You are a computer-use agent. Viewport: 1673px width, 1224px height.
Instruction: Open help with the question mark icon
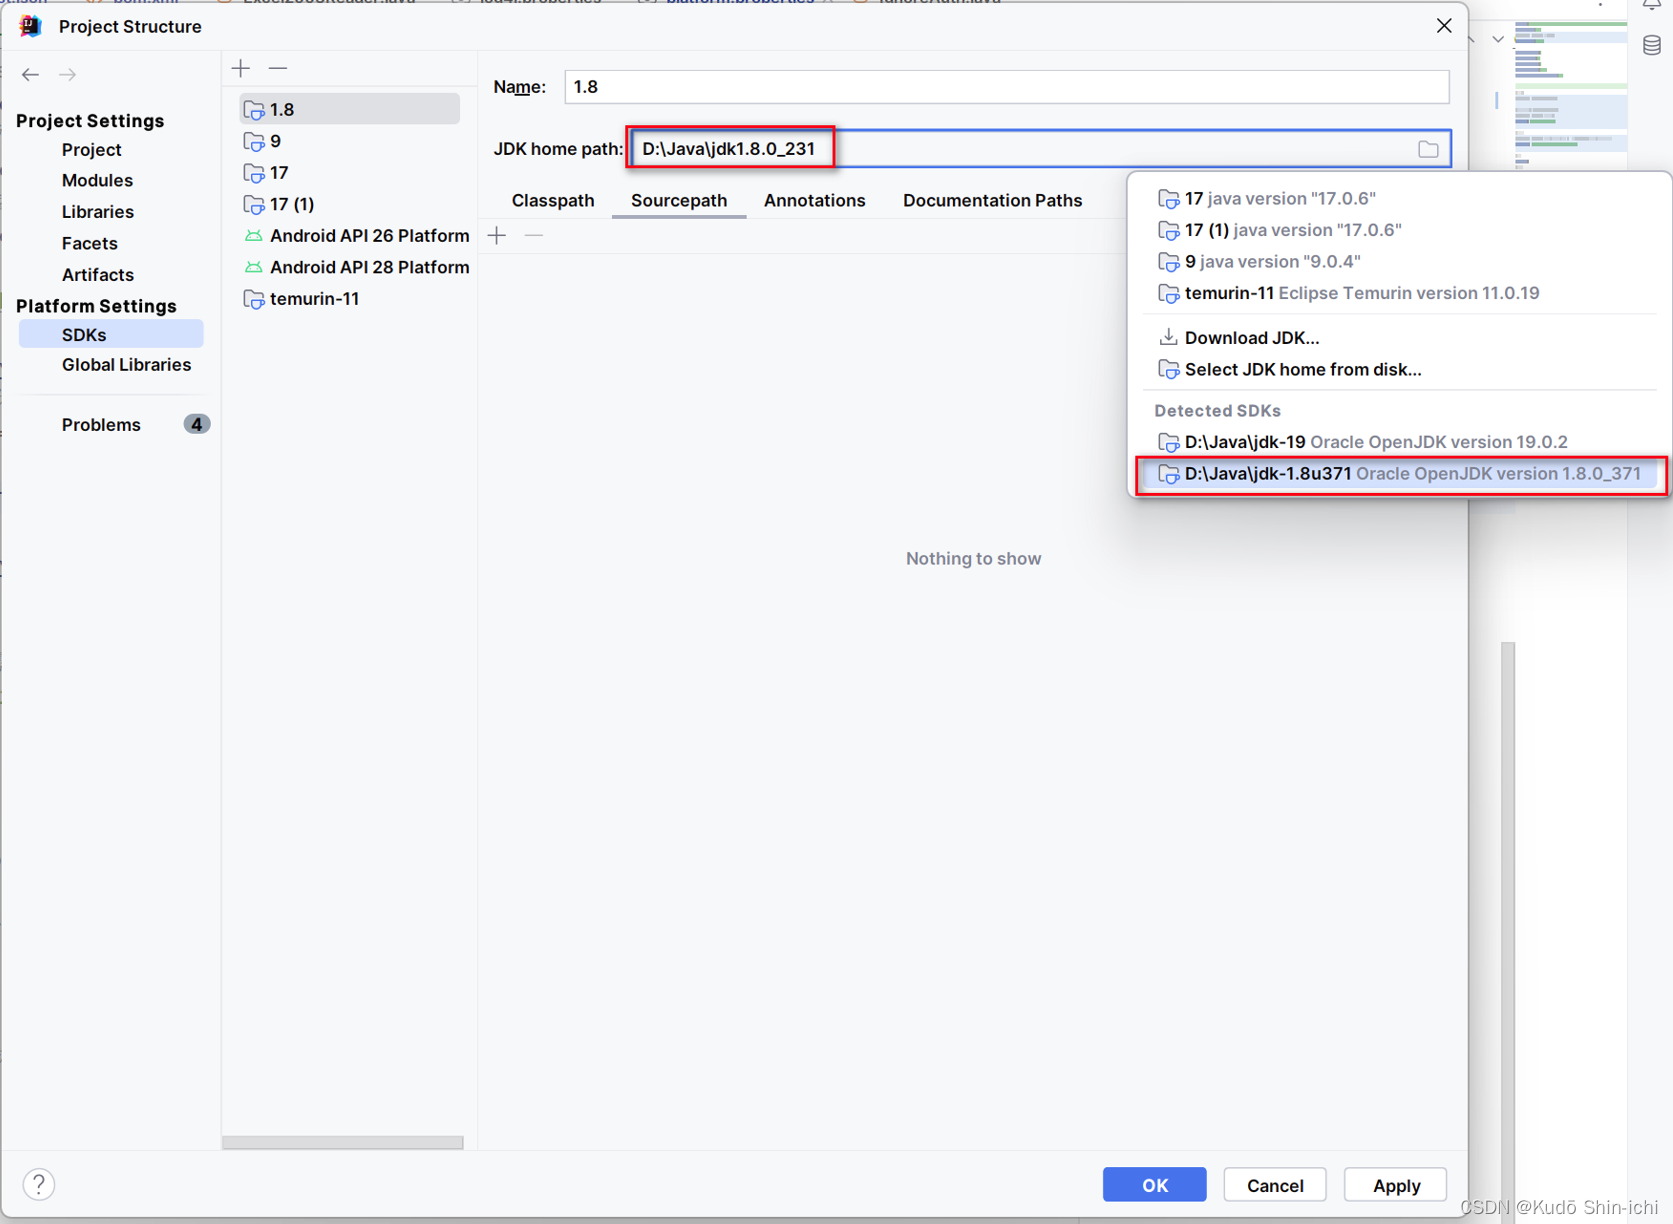38,1184
